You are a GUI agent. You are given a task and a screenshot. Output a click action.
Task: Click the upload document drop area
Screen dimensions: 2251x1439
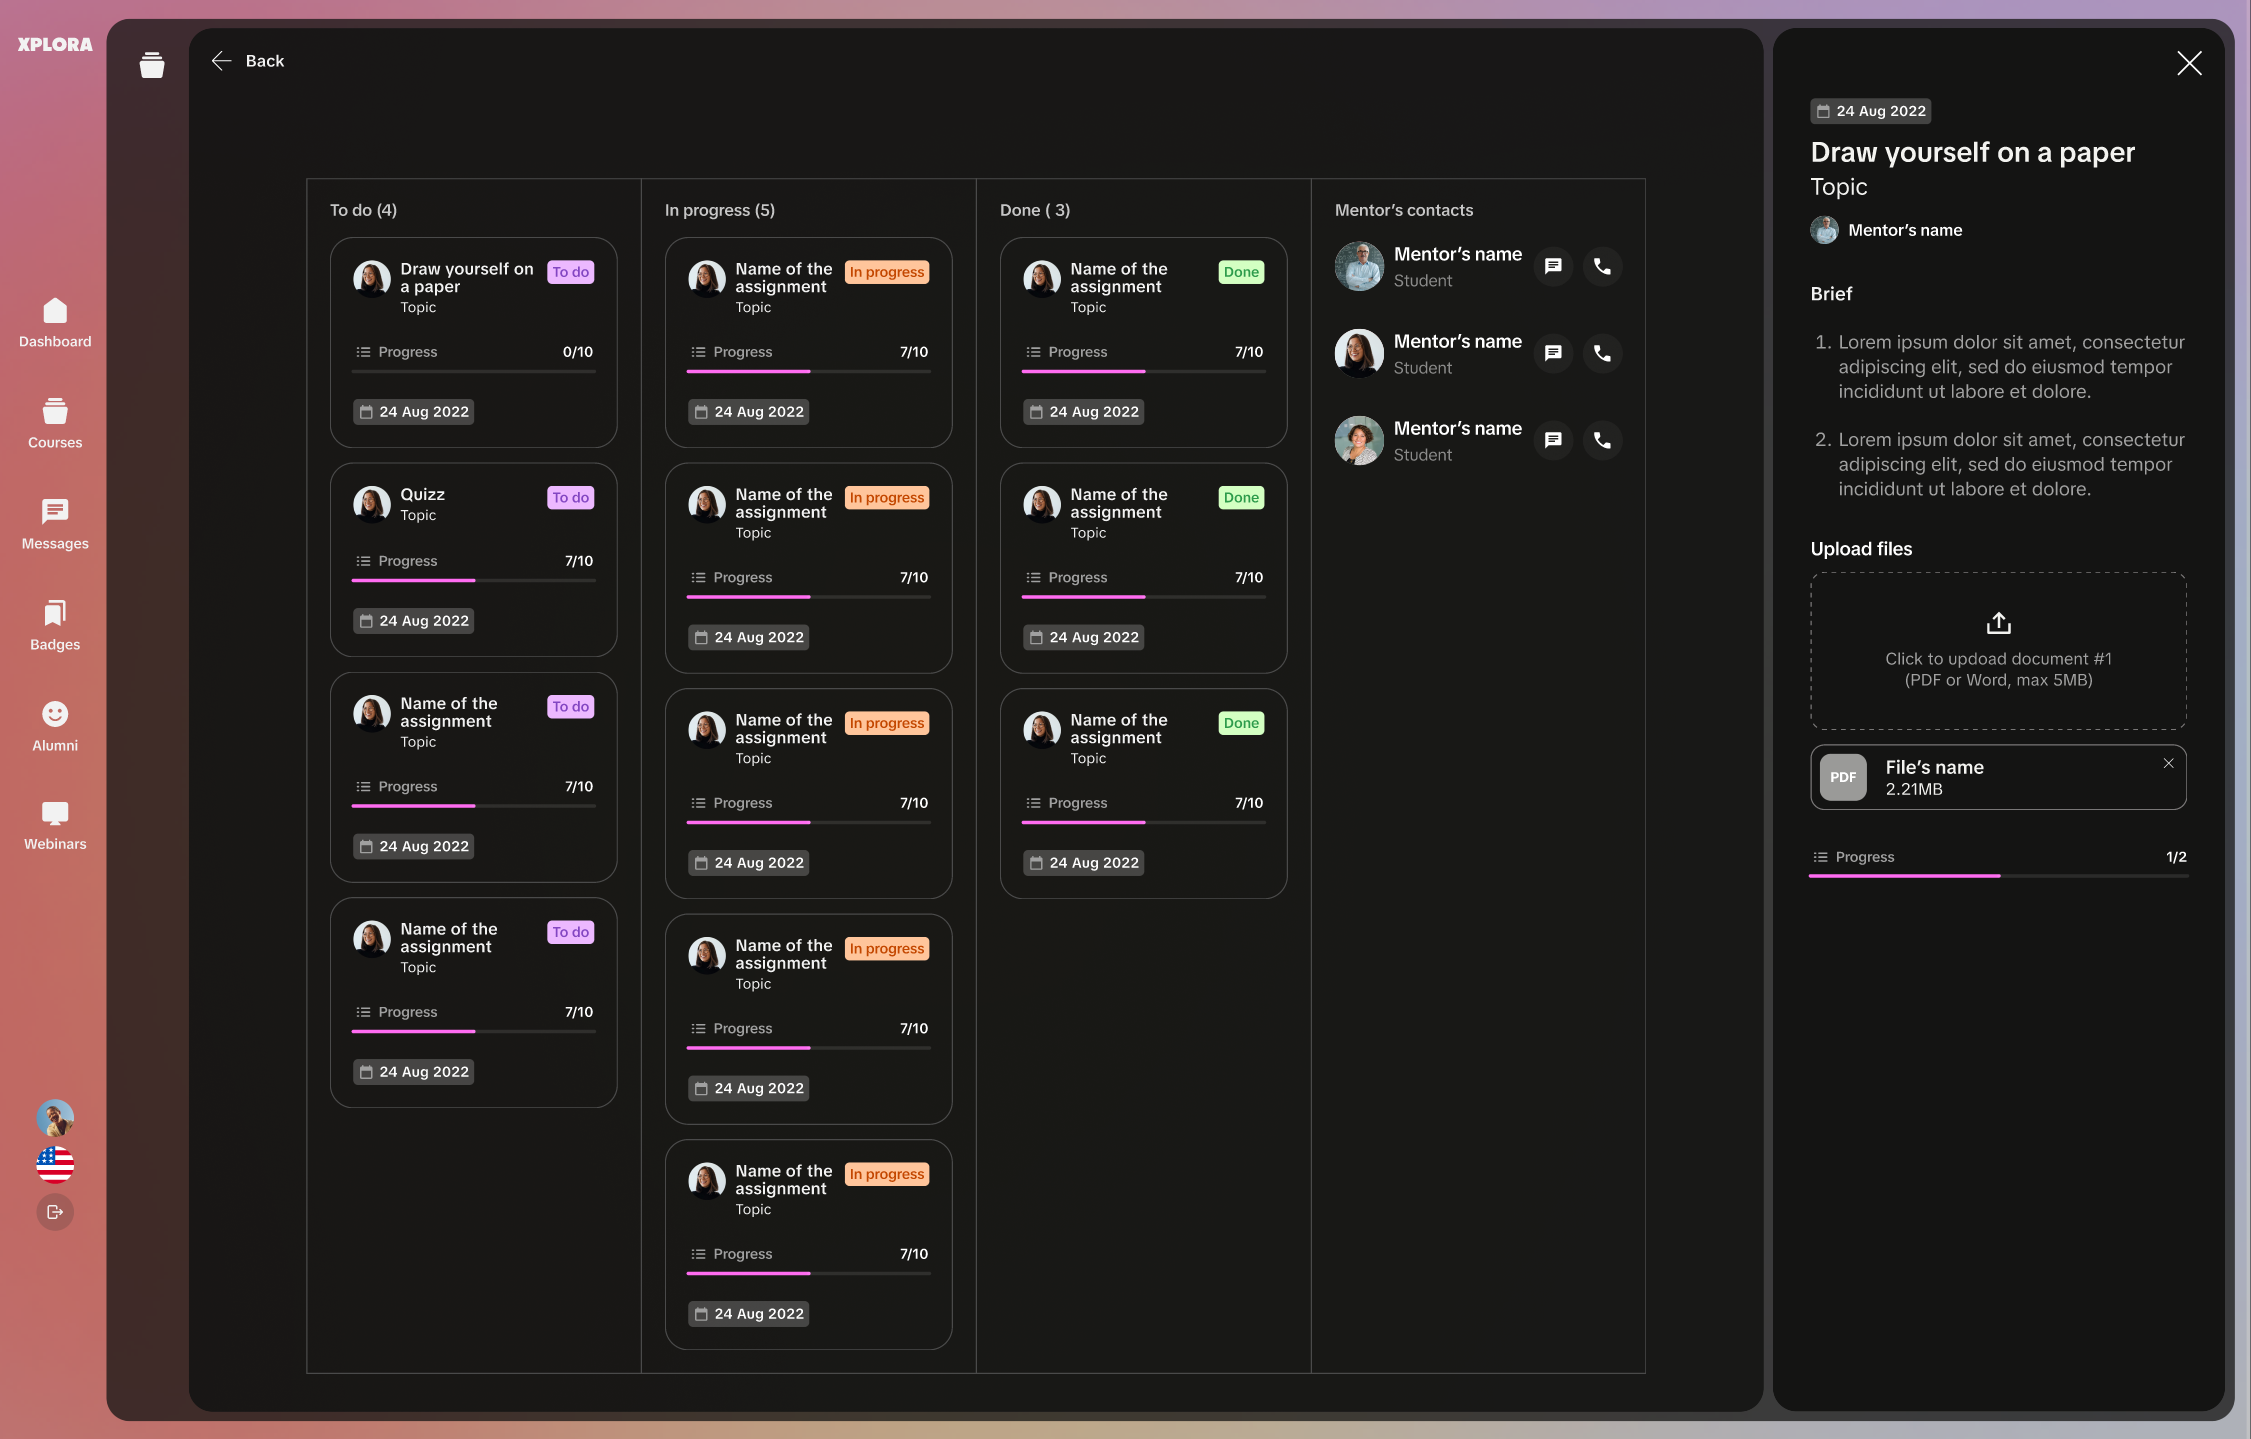coord(1998,651)
